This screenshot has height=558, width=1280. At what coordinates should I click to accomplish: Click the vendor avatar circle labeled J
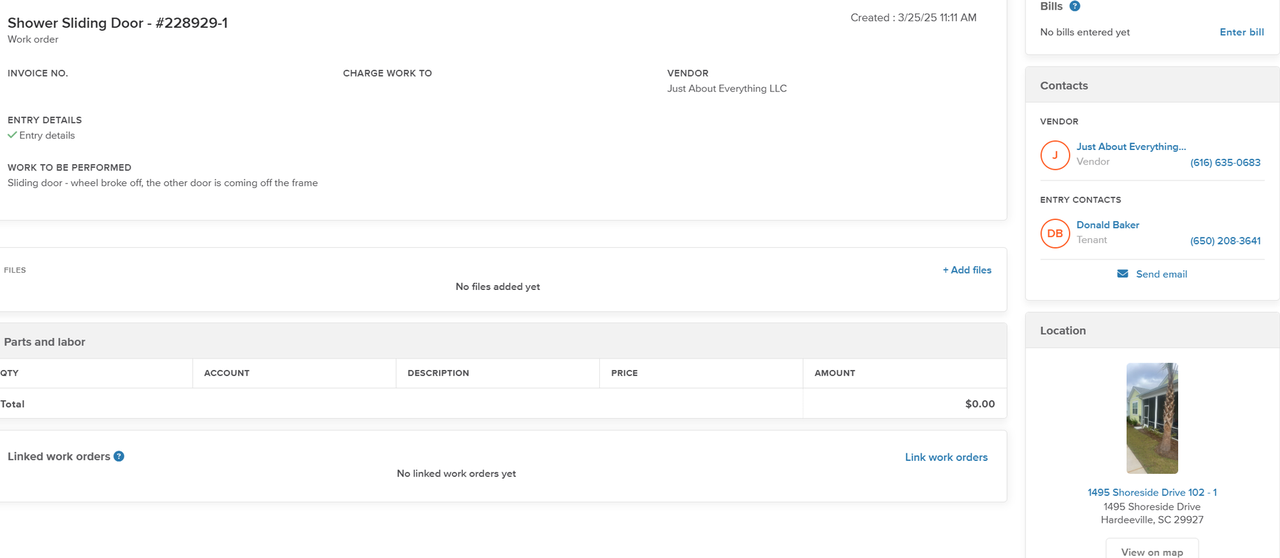(1055, 155)
